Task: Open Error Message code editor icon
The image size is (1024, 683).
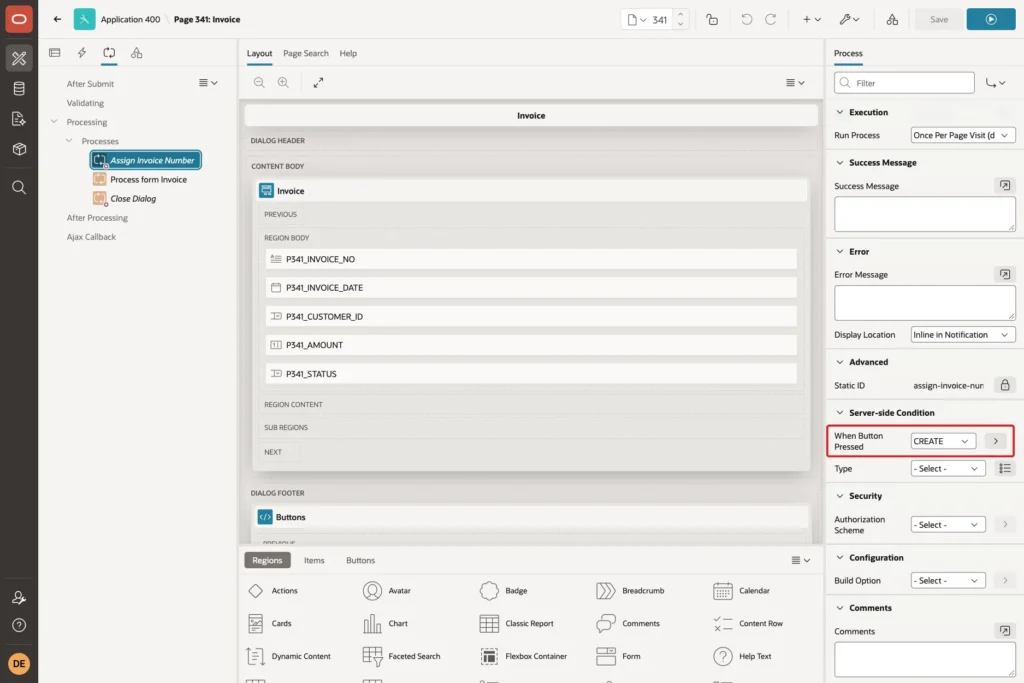Action: click(1004, 274)
